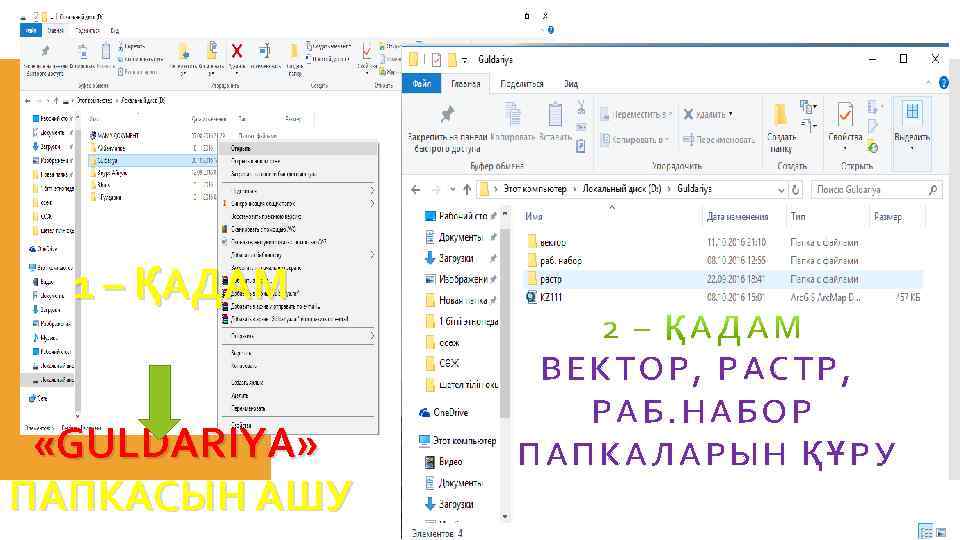Click the OneDrive cloud icon in Guldariya nav pane

[x=424, y=413]
